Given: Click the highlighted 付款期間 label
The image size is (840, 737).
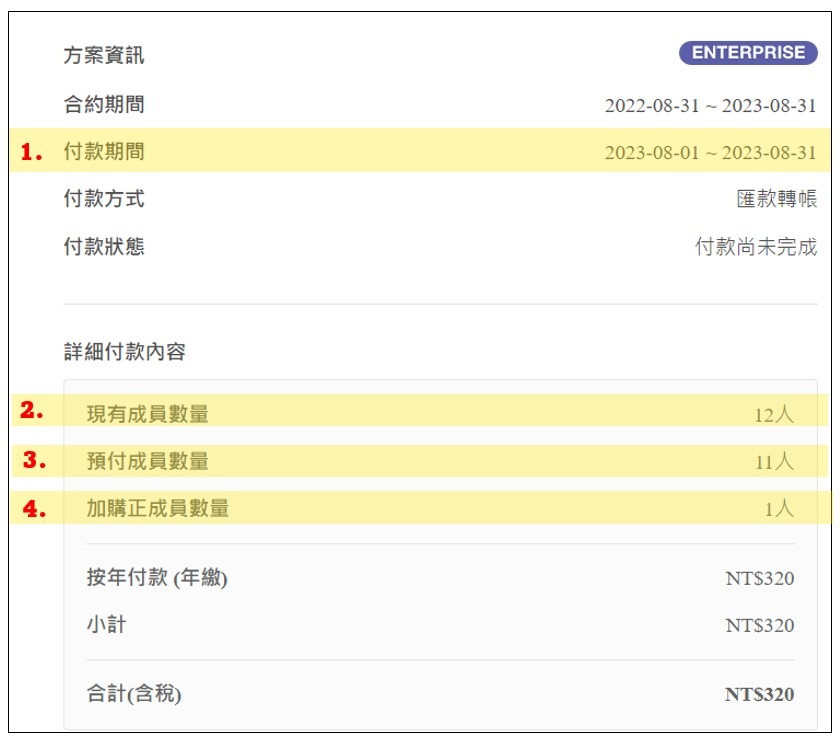Looking at the screenshot, I should click(x=104, y=152).
